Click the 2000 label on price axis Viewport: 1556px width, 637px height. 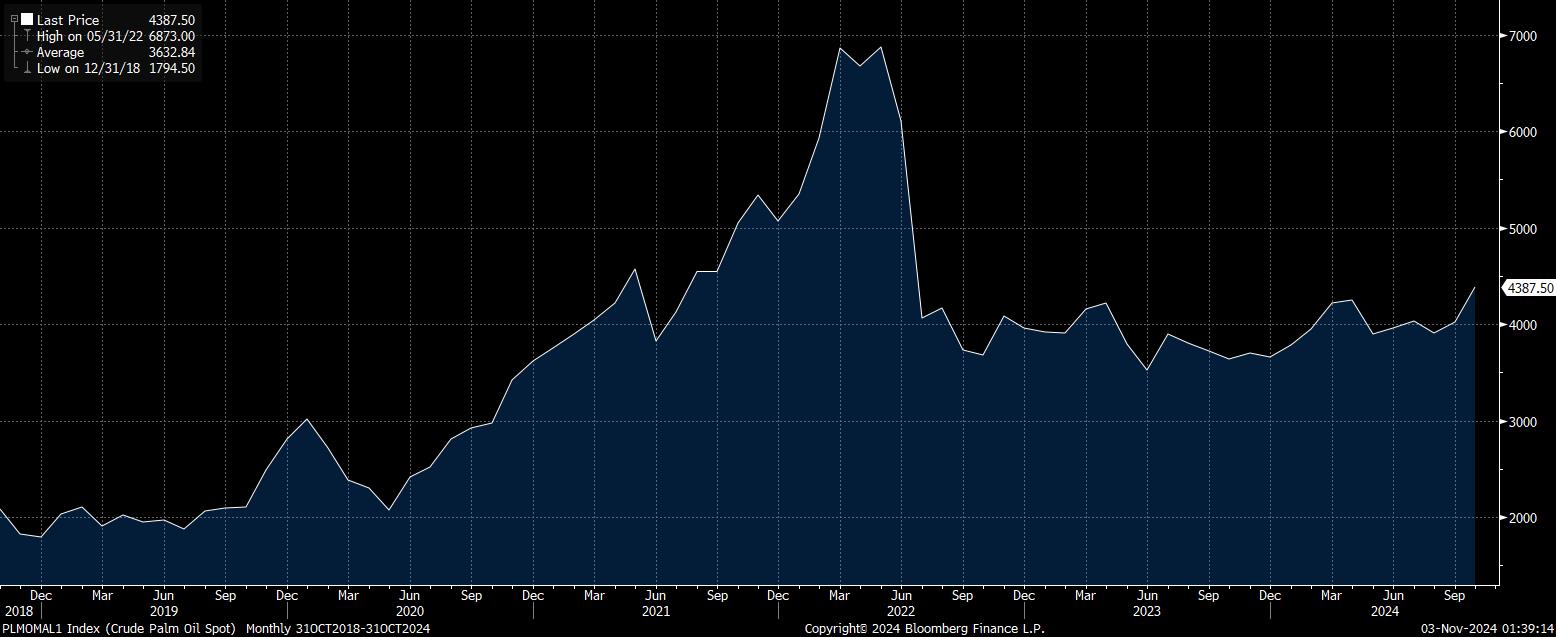[1523, 518]
